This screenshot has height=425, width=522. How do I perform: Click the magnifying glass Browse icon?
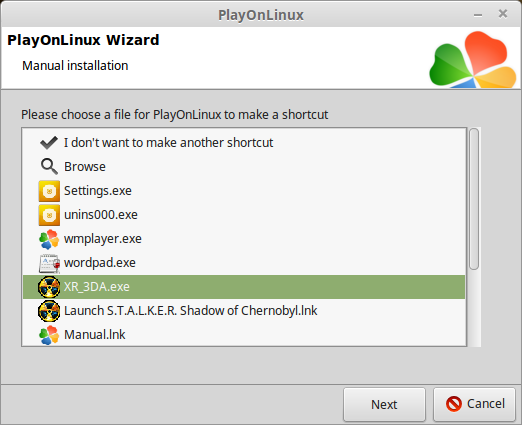(49, 166)
